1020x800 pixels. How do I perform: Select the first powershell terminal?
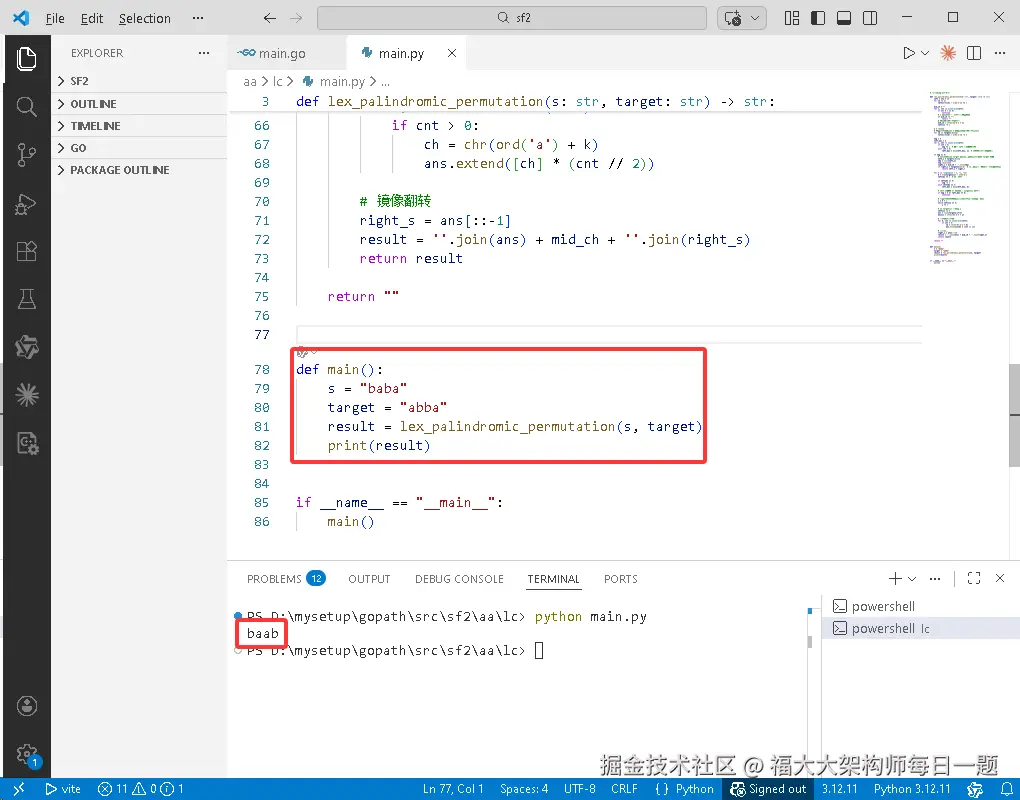point(920,606)
